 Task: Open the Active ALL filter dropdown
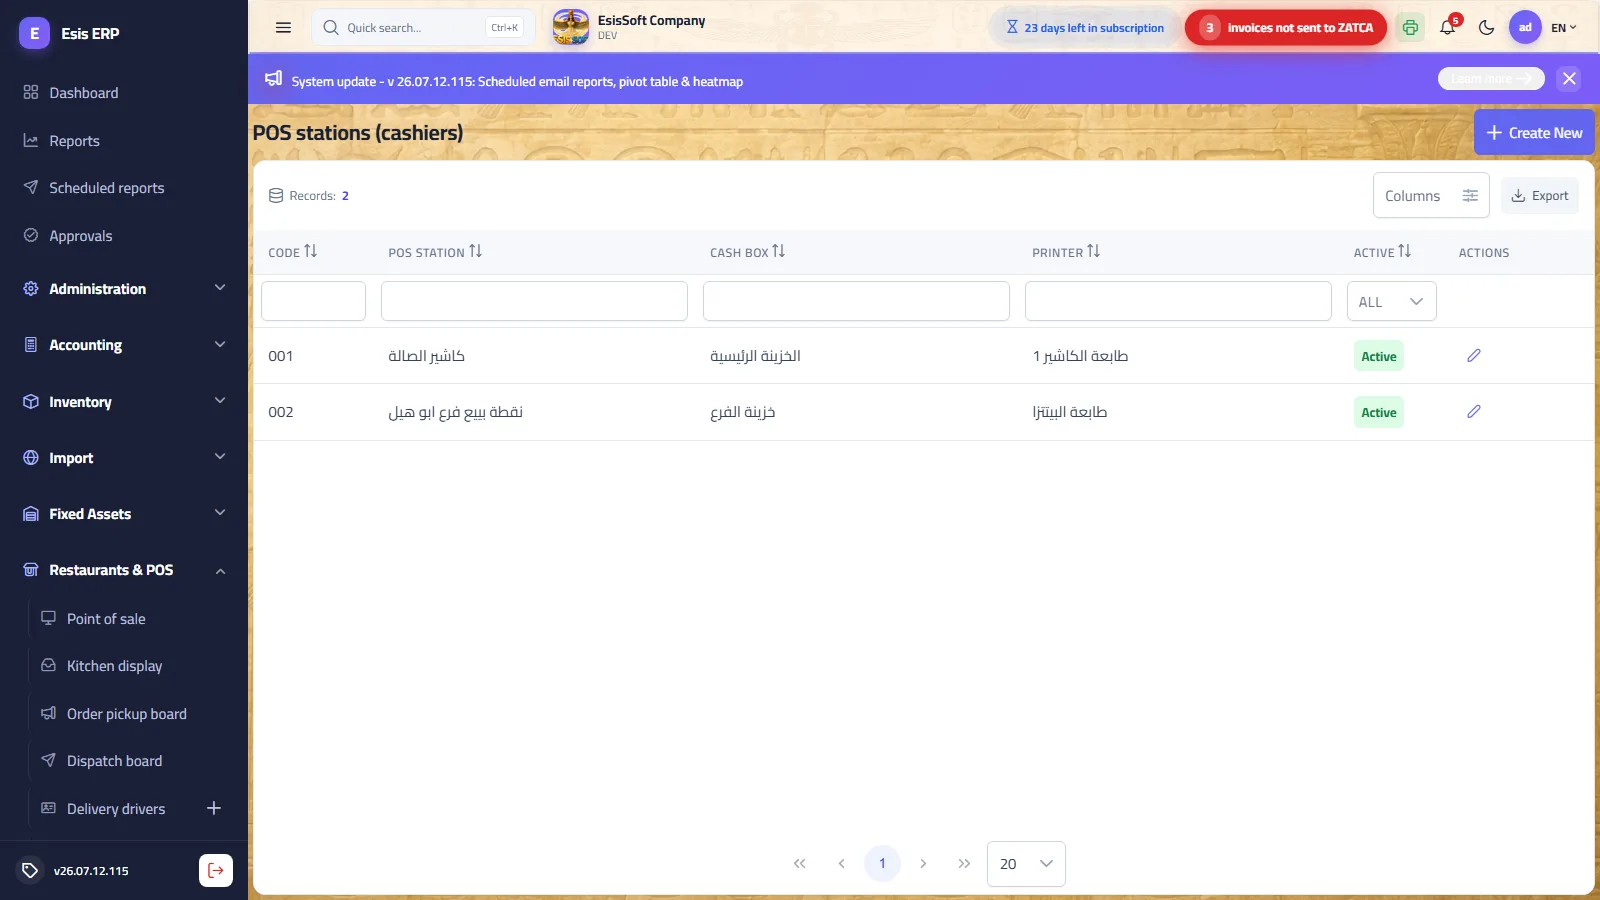pos(1391,301)
